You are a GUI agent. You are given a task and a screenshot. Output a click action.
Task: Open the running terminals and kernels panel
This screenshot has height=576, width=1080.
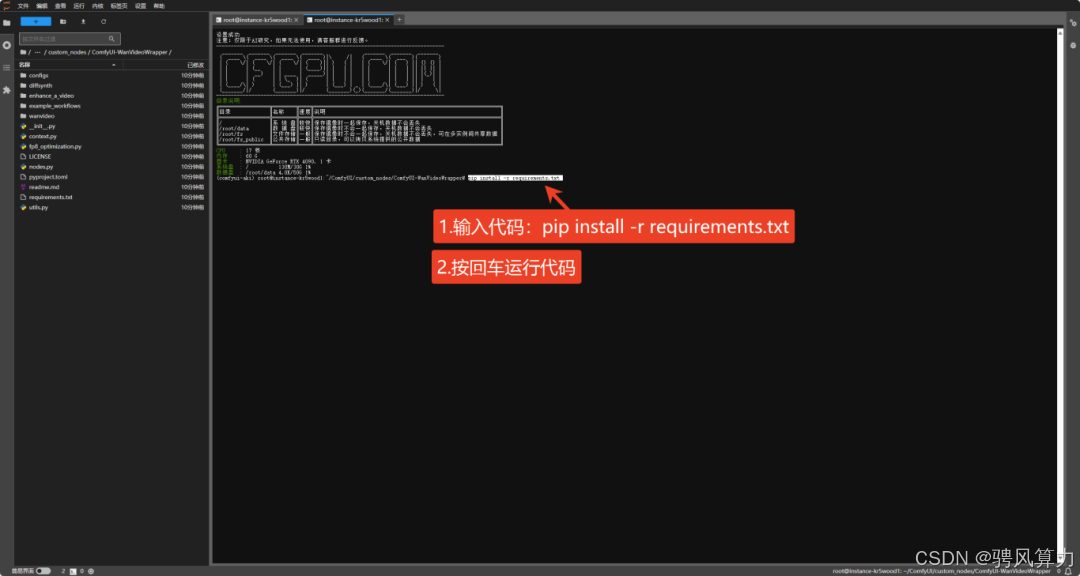pos(7,45)
